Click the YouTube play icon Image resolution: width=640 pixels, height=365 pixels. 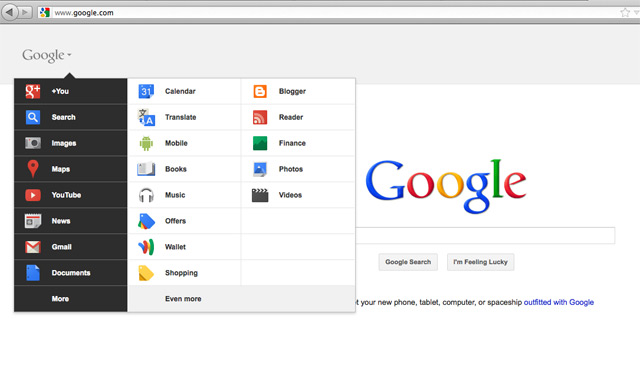click(33, 195)
